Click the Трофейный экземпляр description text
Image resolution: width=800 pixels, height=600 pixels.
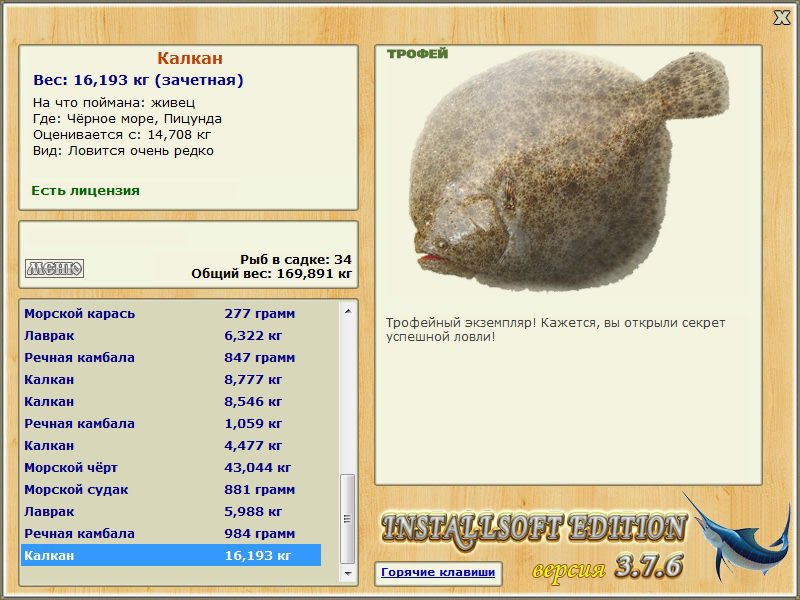555,330
